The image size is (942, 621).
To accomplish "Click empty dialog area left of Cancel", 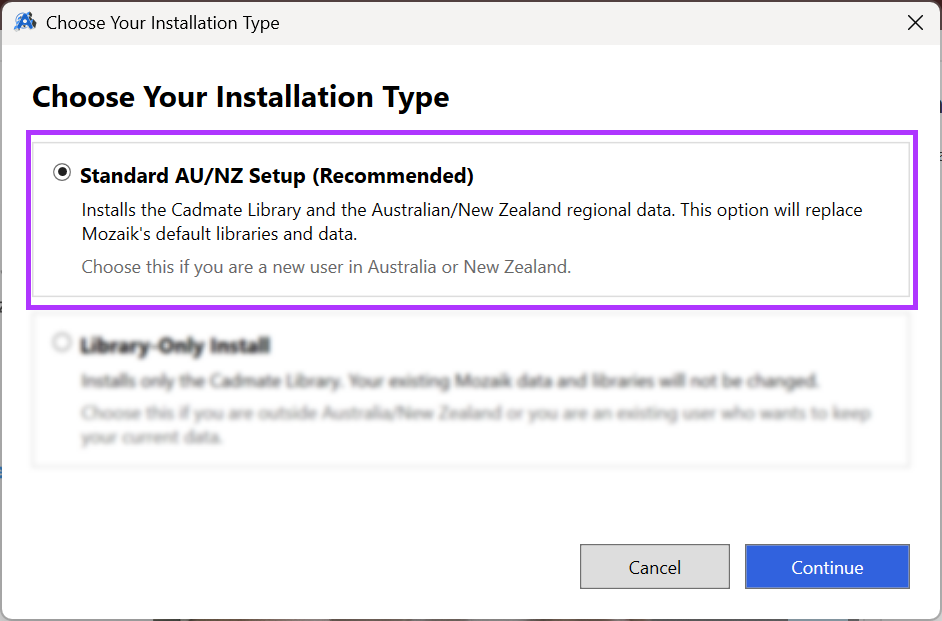I will point(300,566).
